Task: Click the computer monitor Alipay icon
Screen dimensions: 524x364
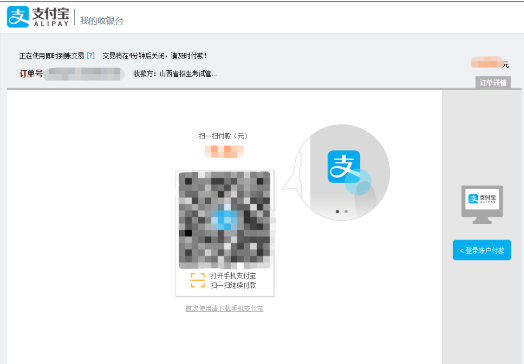Action: pos(482,205)
